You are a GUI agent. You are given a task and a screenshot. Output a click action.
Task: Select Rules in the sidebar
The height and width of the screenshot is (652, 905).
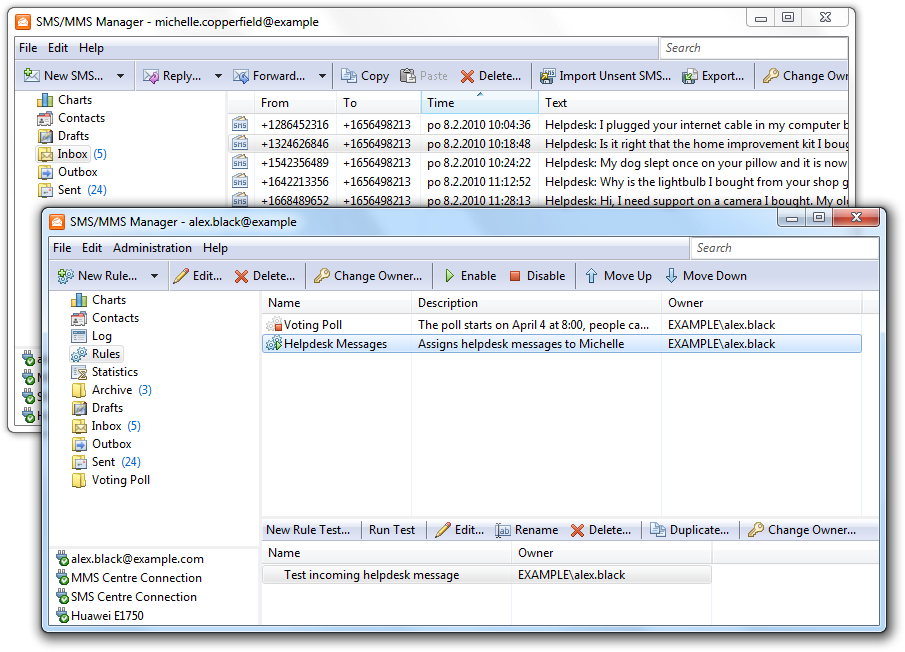(x=96, y=354)
